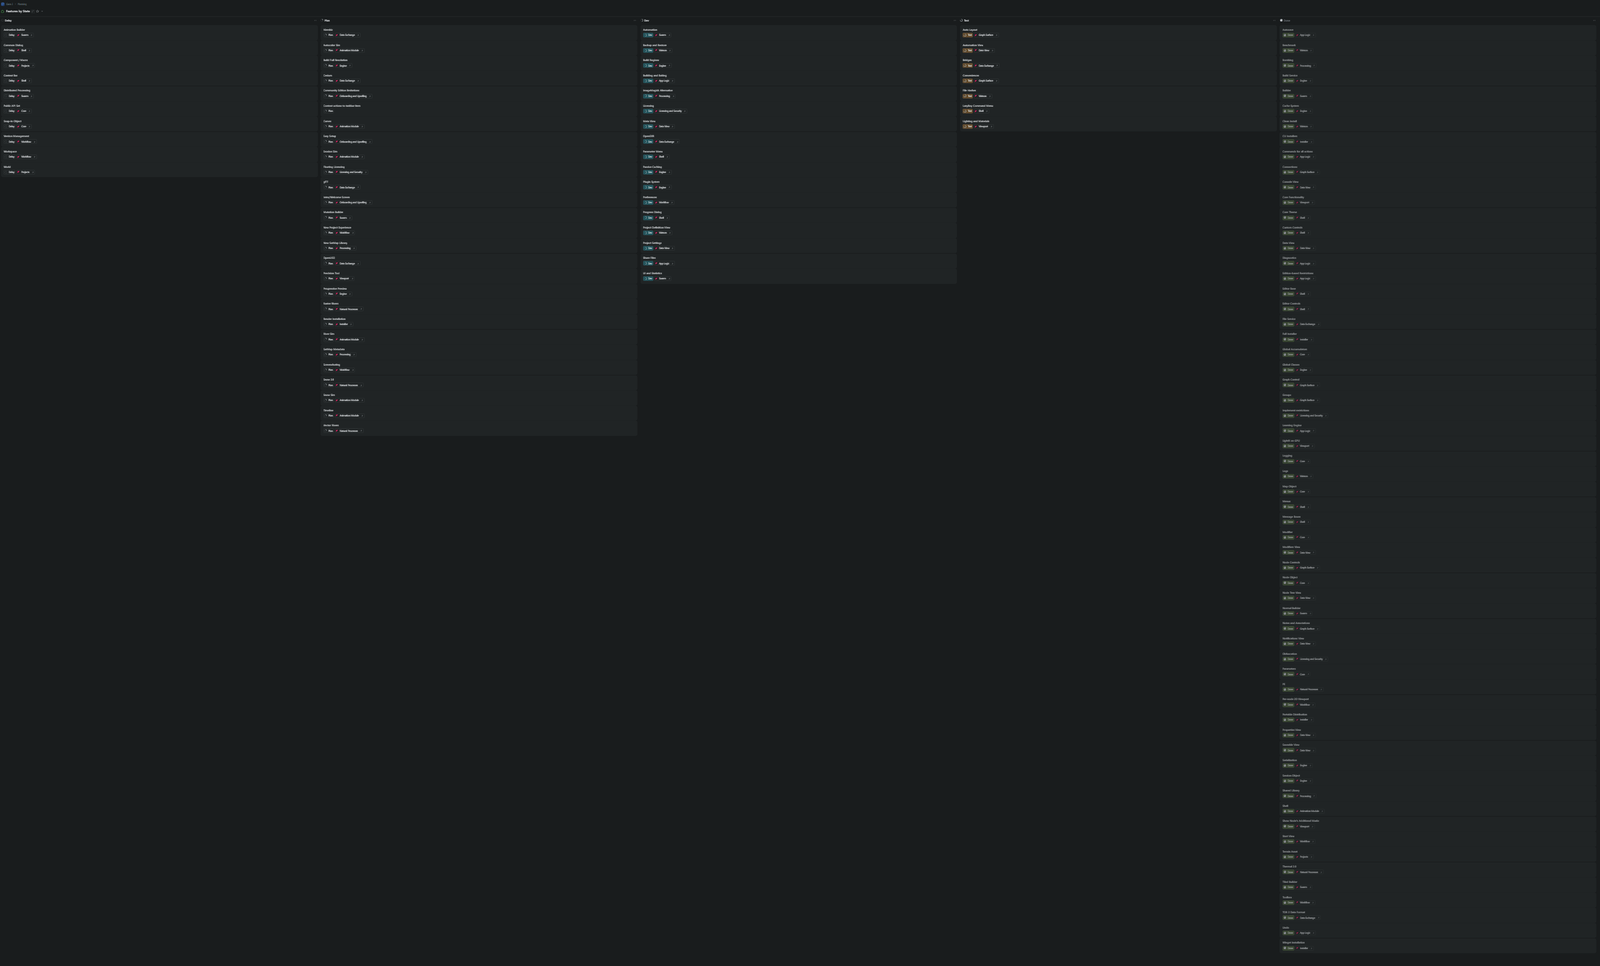Viewport: 1600px width, 966px height.
Task: Click the blue workspace icon in the breadcrumb
Action: click(x=3, y=4)
